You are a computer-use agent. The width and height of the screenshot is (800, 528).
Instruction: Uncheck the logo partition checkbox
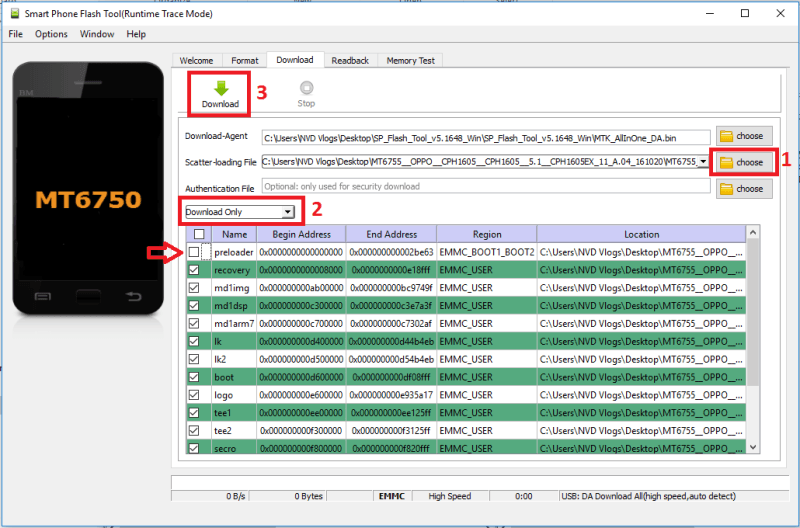pyautogui.click(x=194, y=395)
